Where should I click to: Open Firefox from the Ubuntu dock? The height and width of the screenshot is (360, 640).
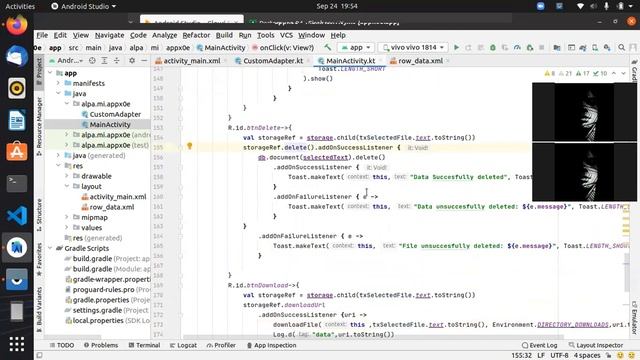[x=17, y=24]
